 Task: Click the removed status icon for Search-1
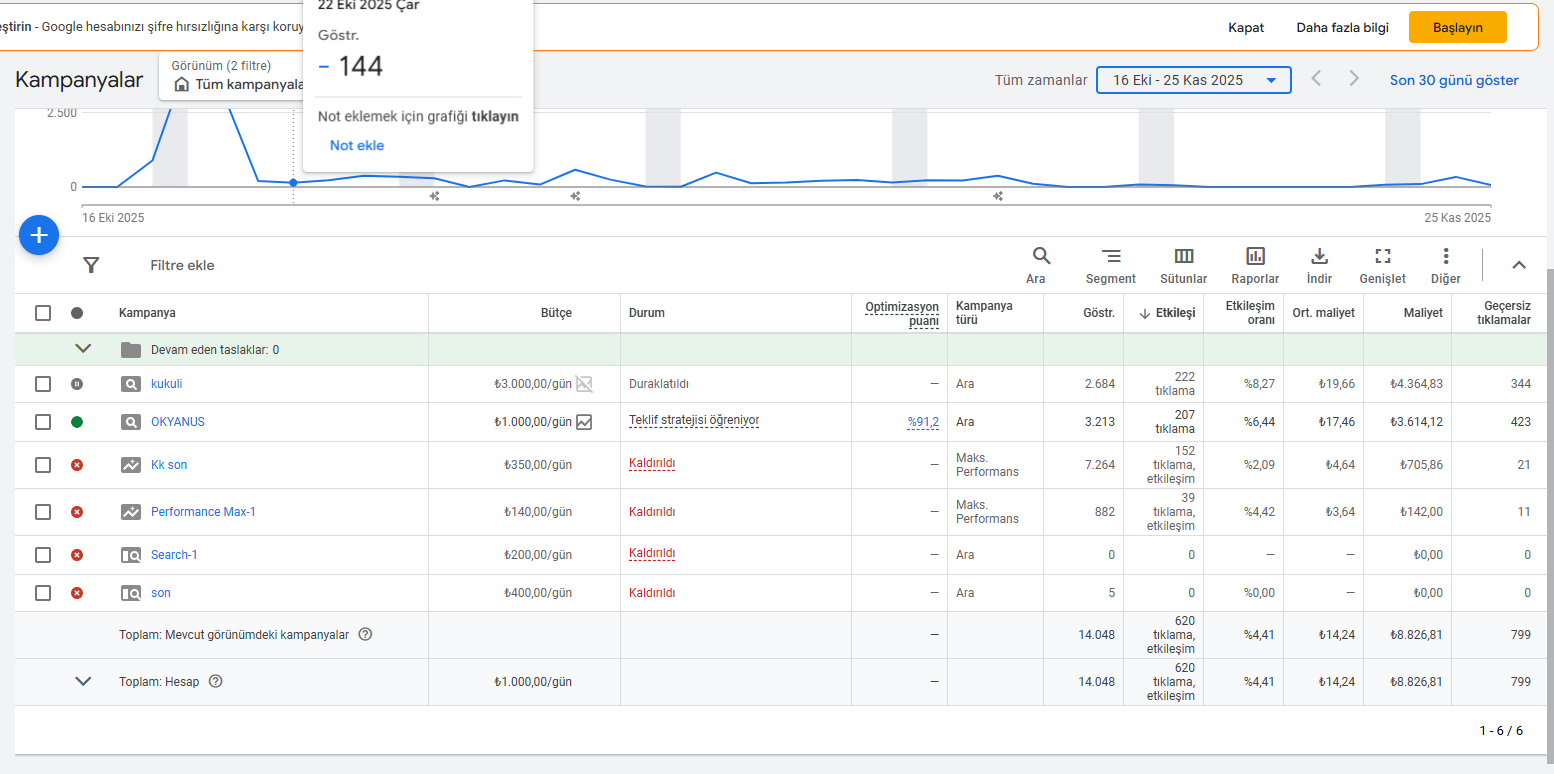(77, 555)
